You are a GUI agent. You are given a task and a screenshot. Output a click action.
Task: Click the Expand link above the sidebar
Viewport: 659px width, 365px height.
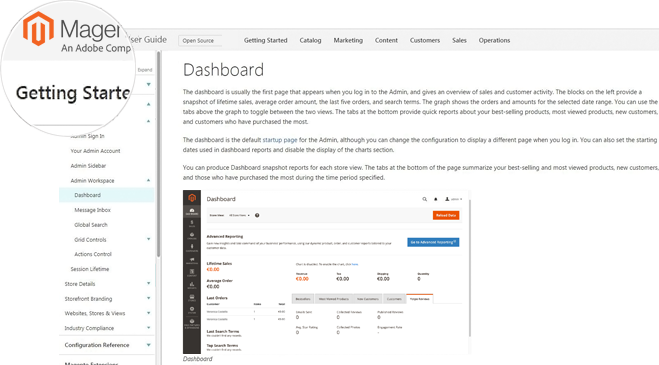tap(145, 70)
